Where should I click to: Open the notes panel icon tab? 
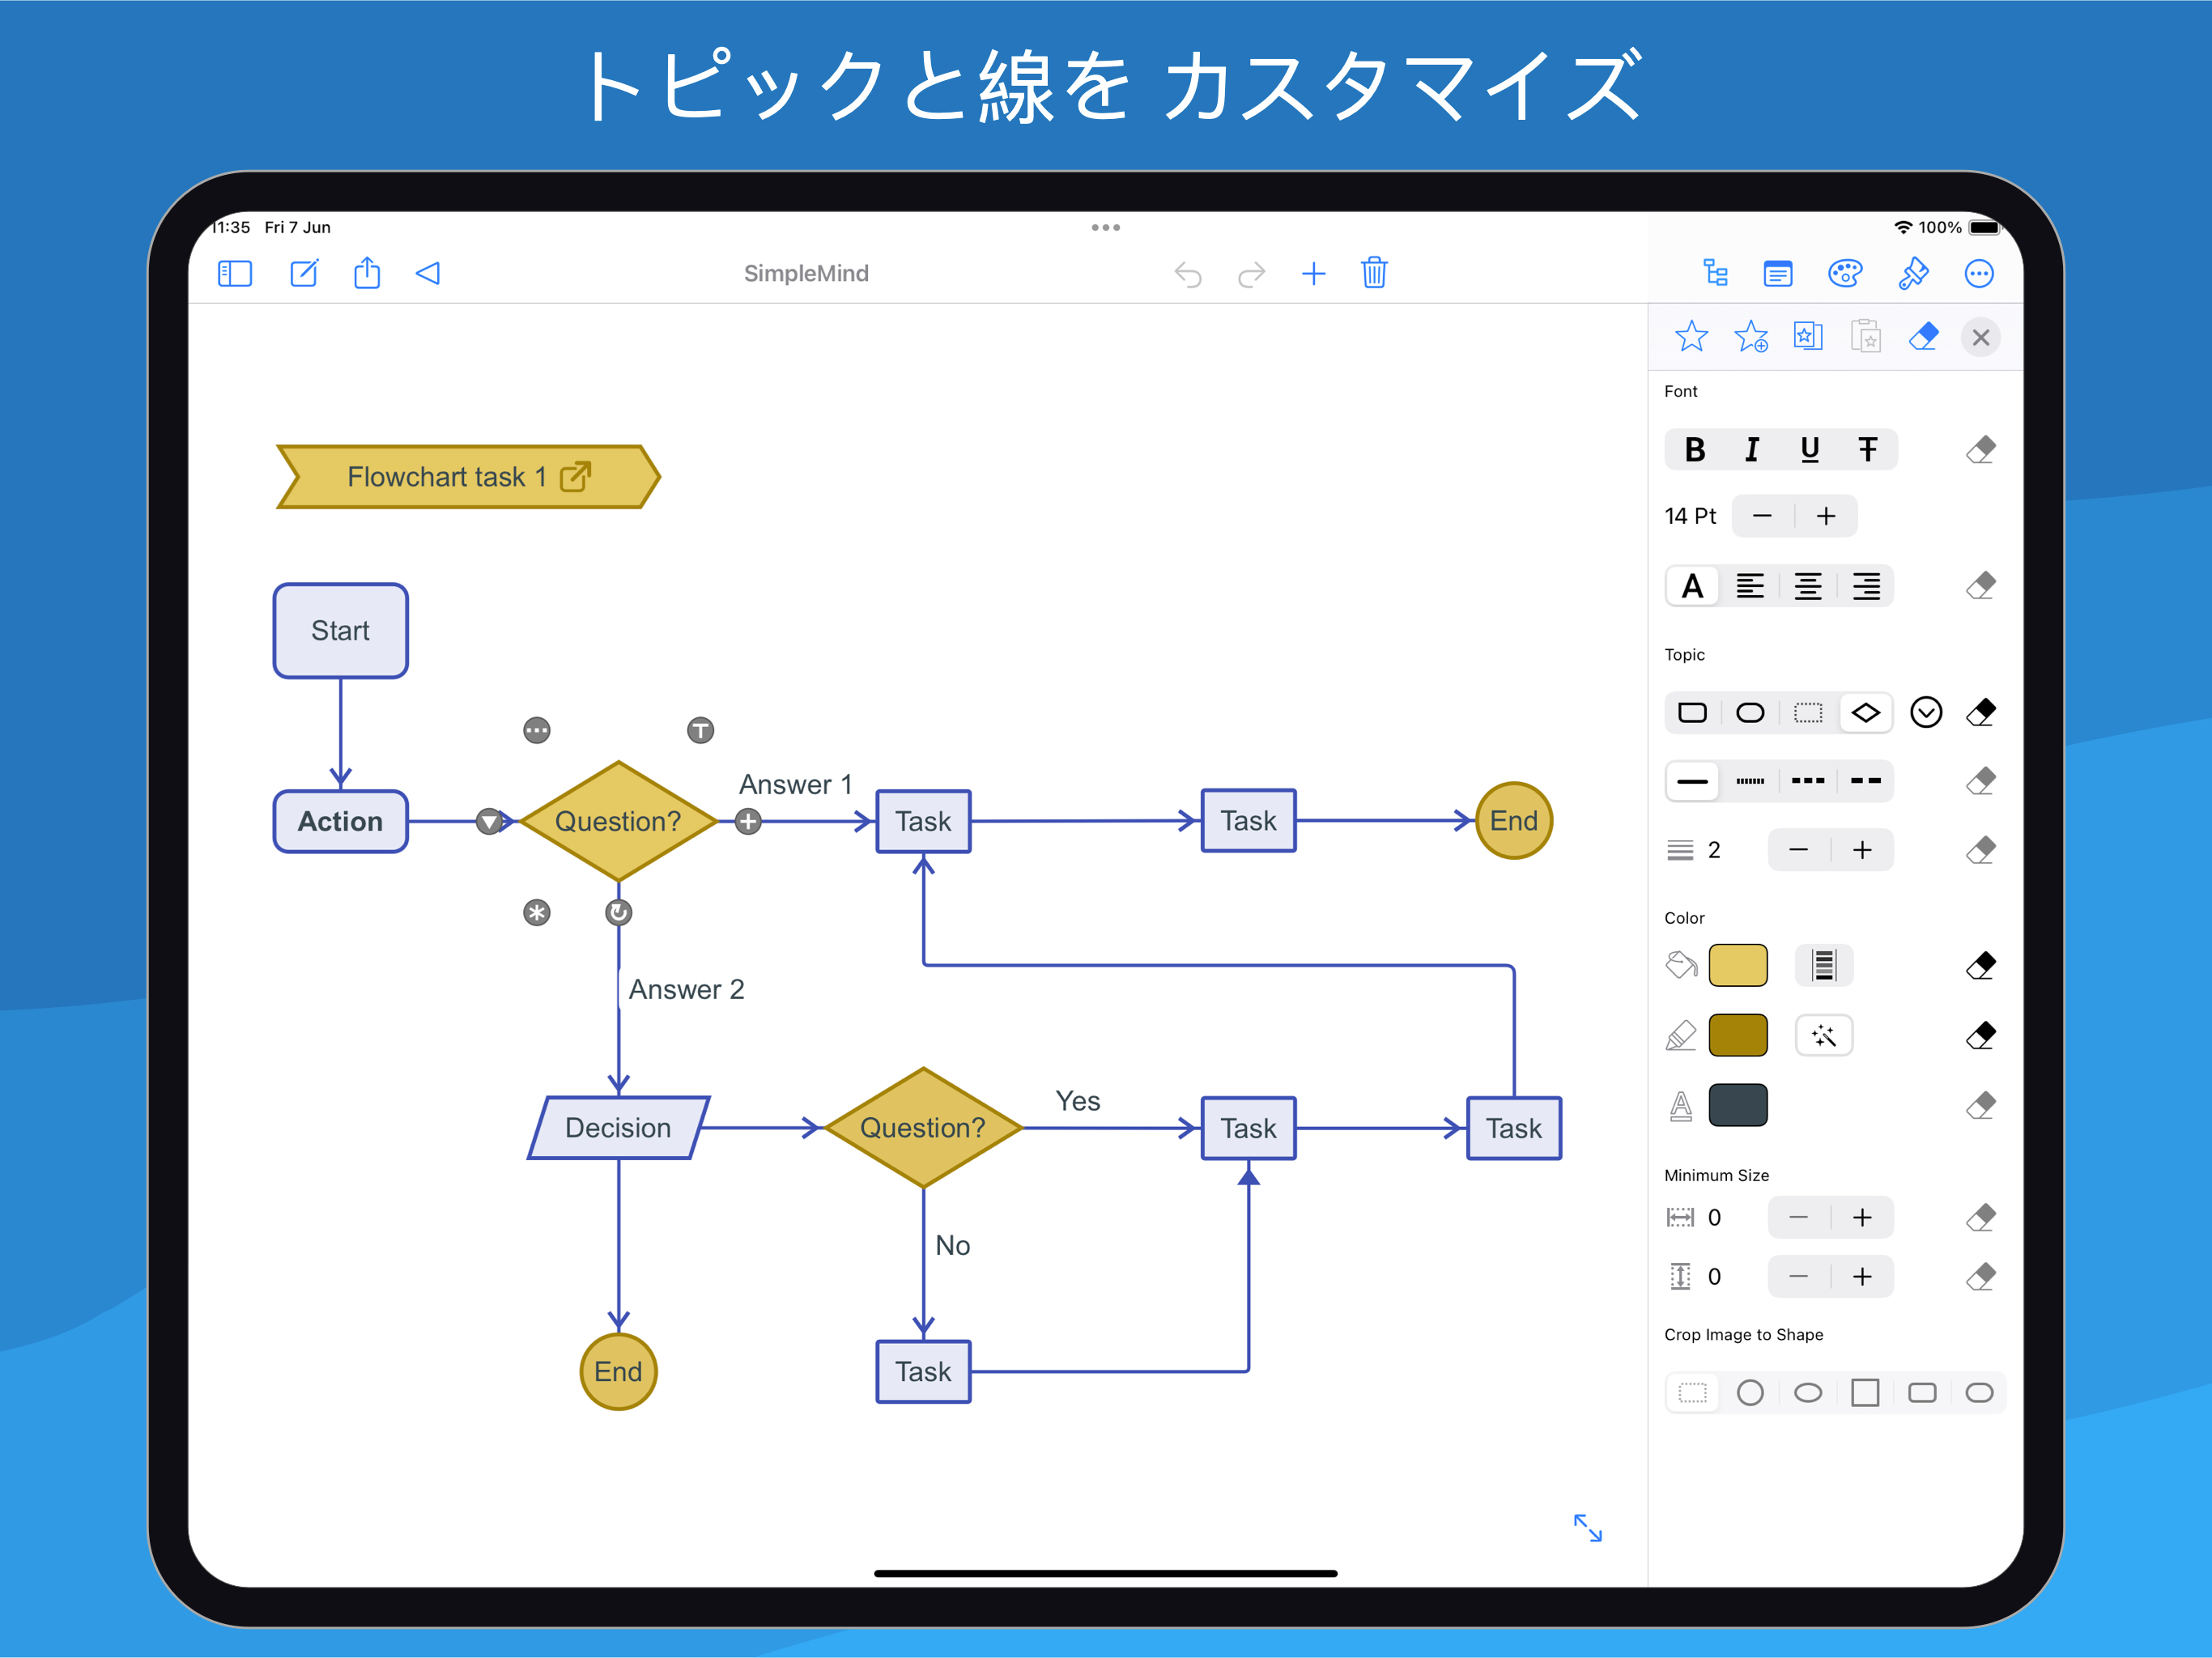tap(1778, 274)
